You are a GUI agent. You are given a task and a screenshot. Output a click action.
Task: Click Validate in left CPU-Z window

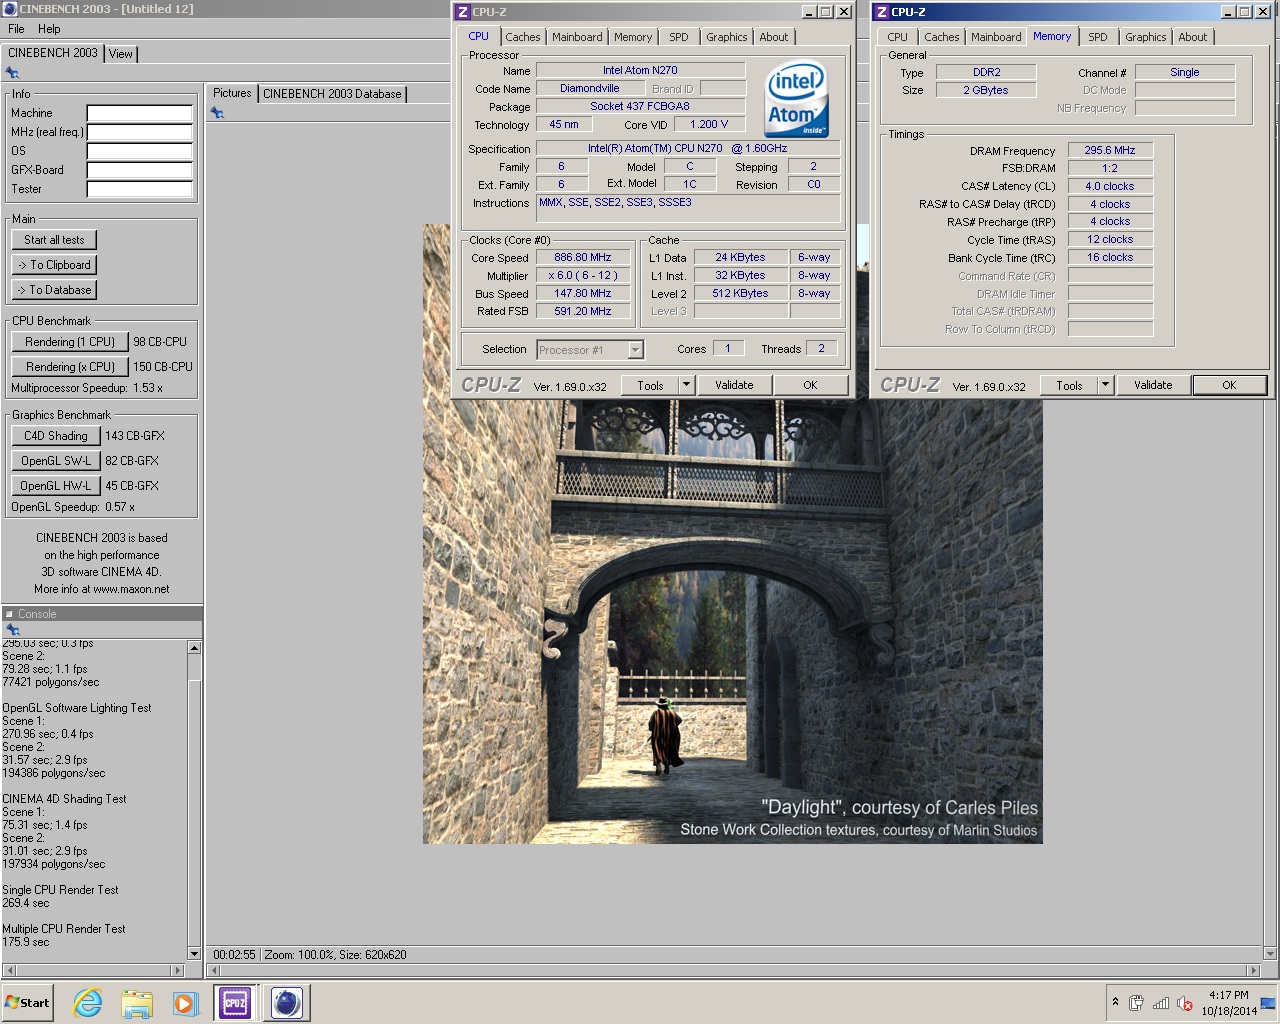[734, 385]
